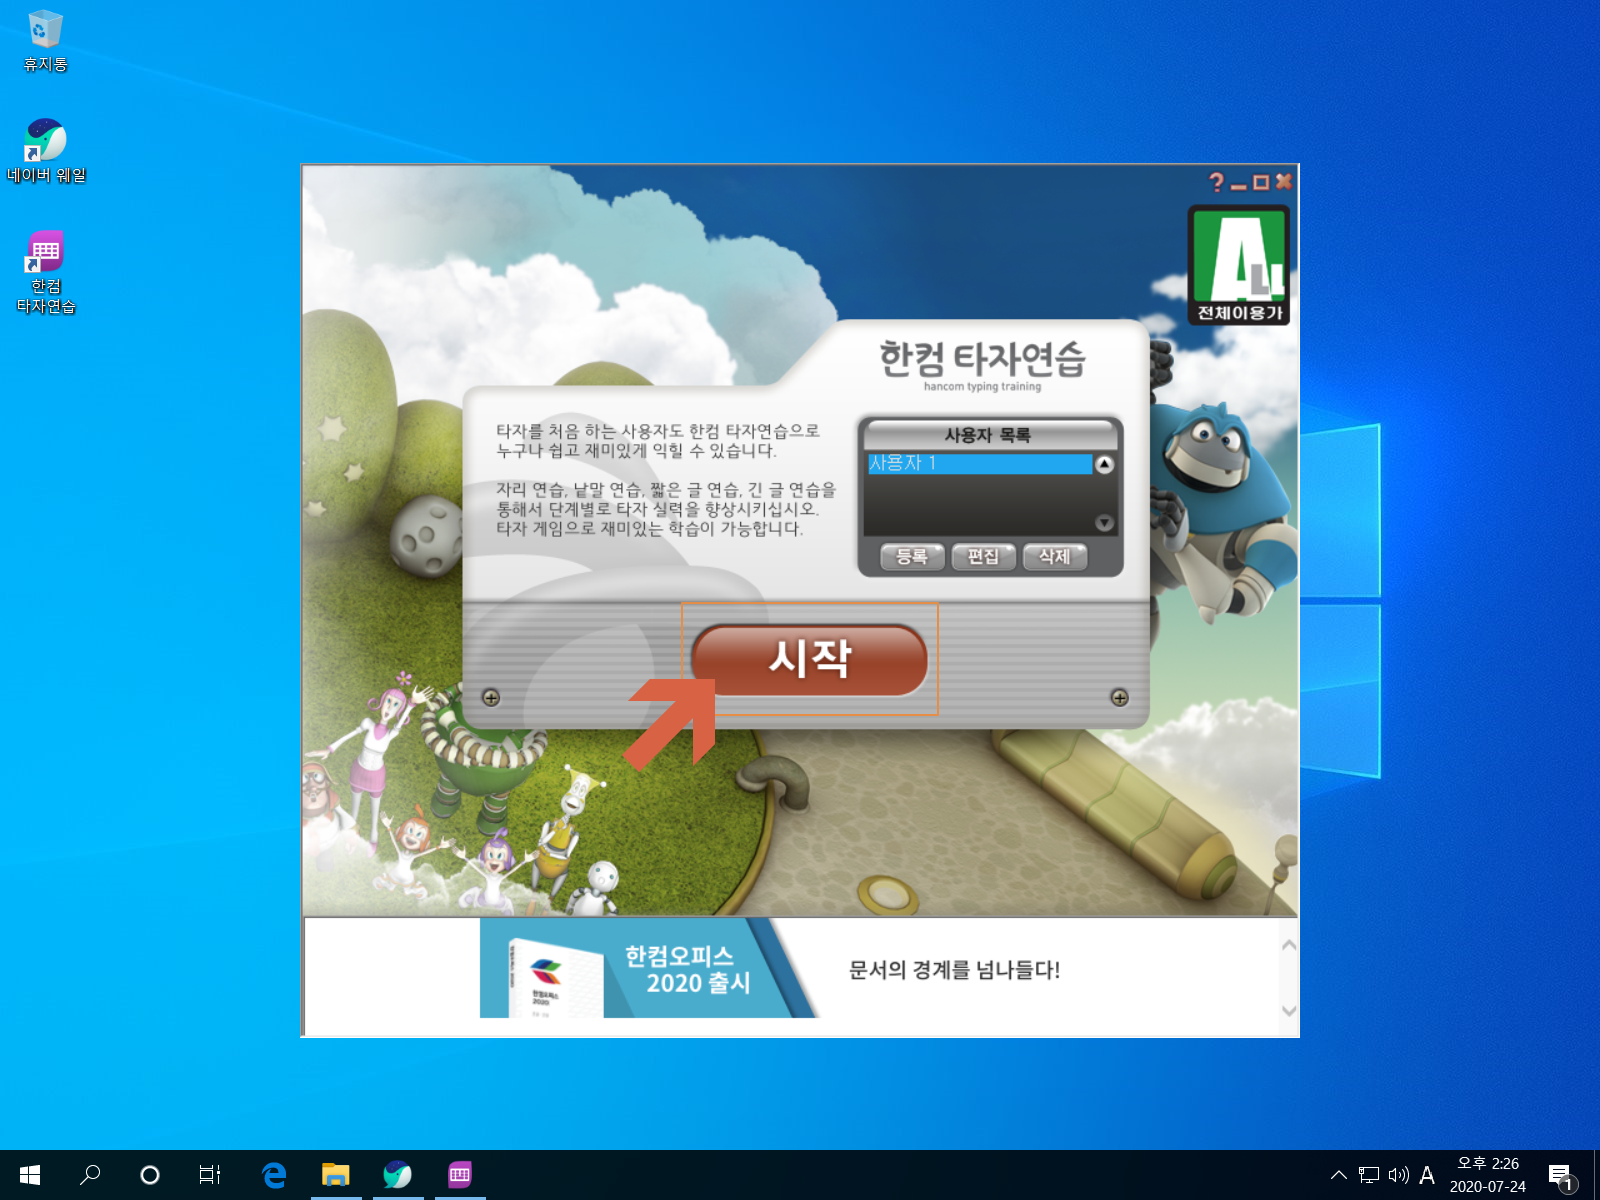Launch Microsoft Edge from taskbar
Screen dimensions: 1600x1200
(x=274, y=1175)
